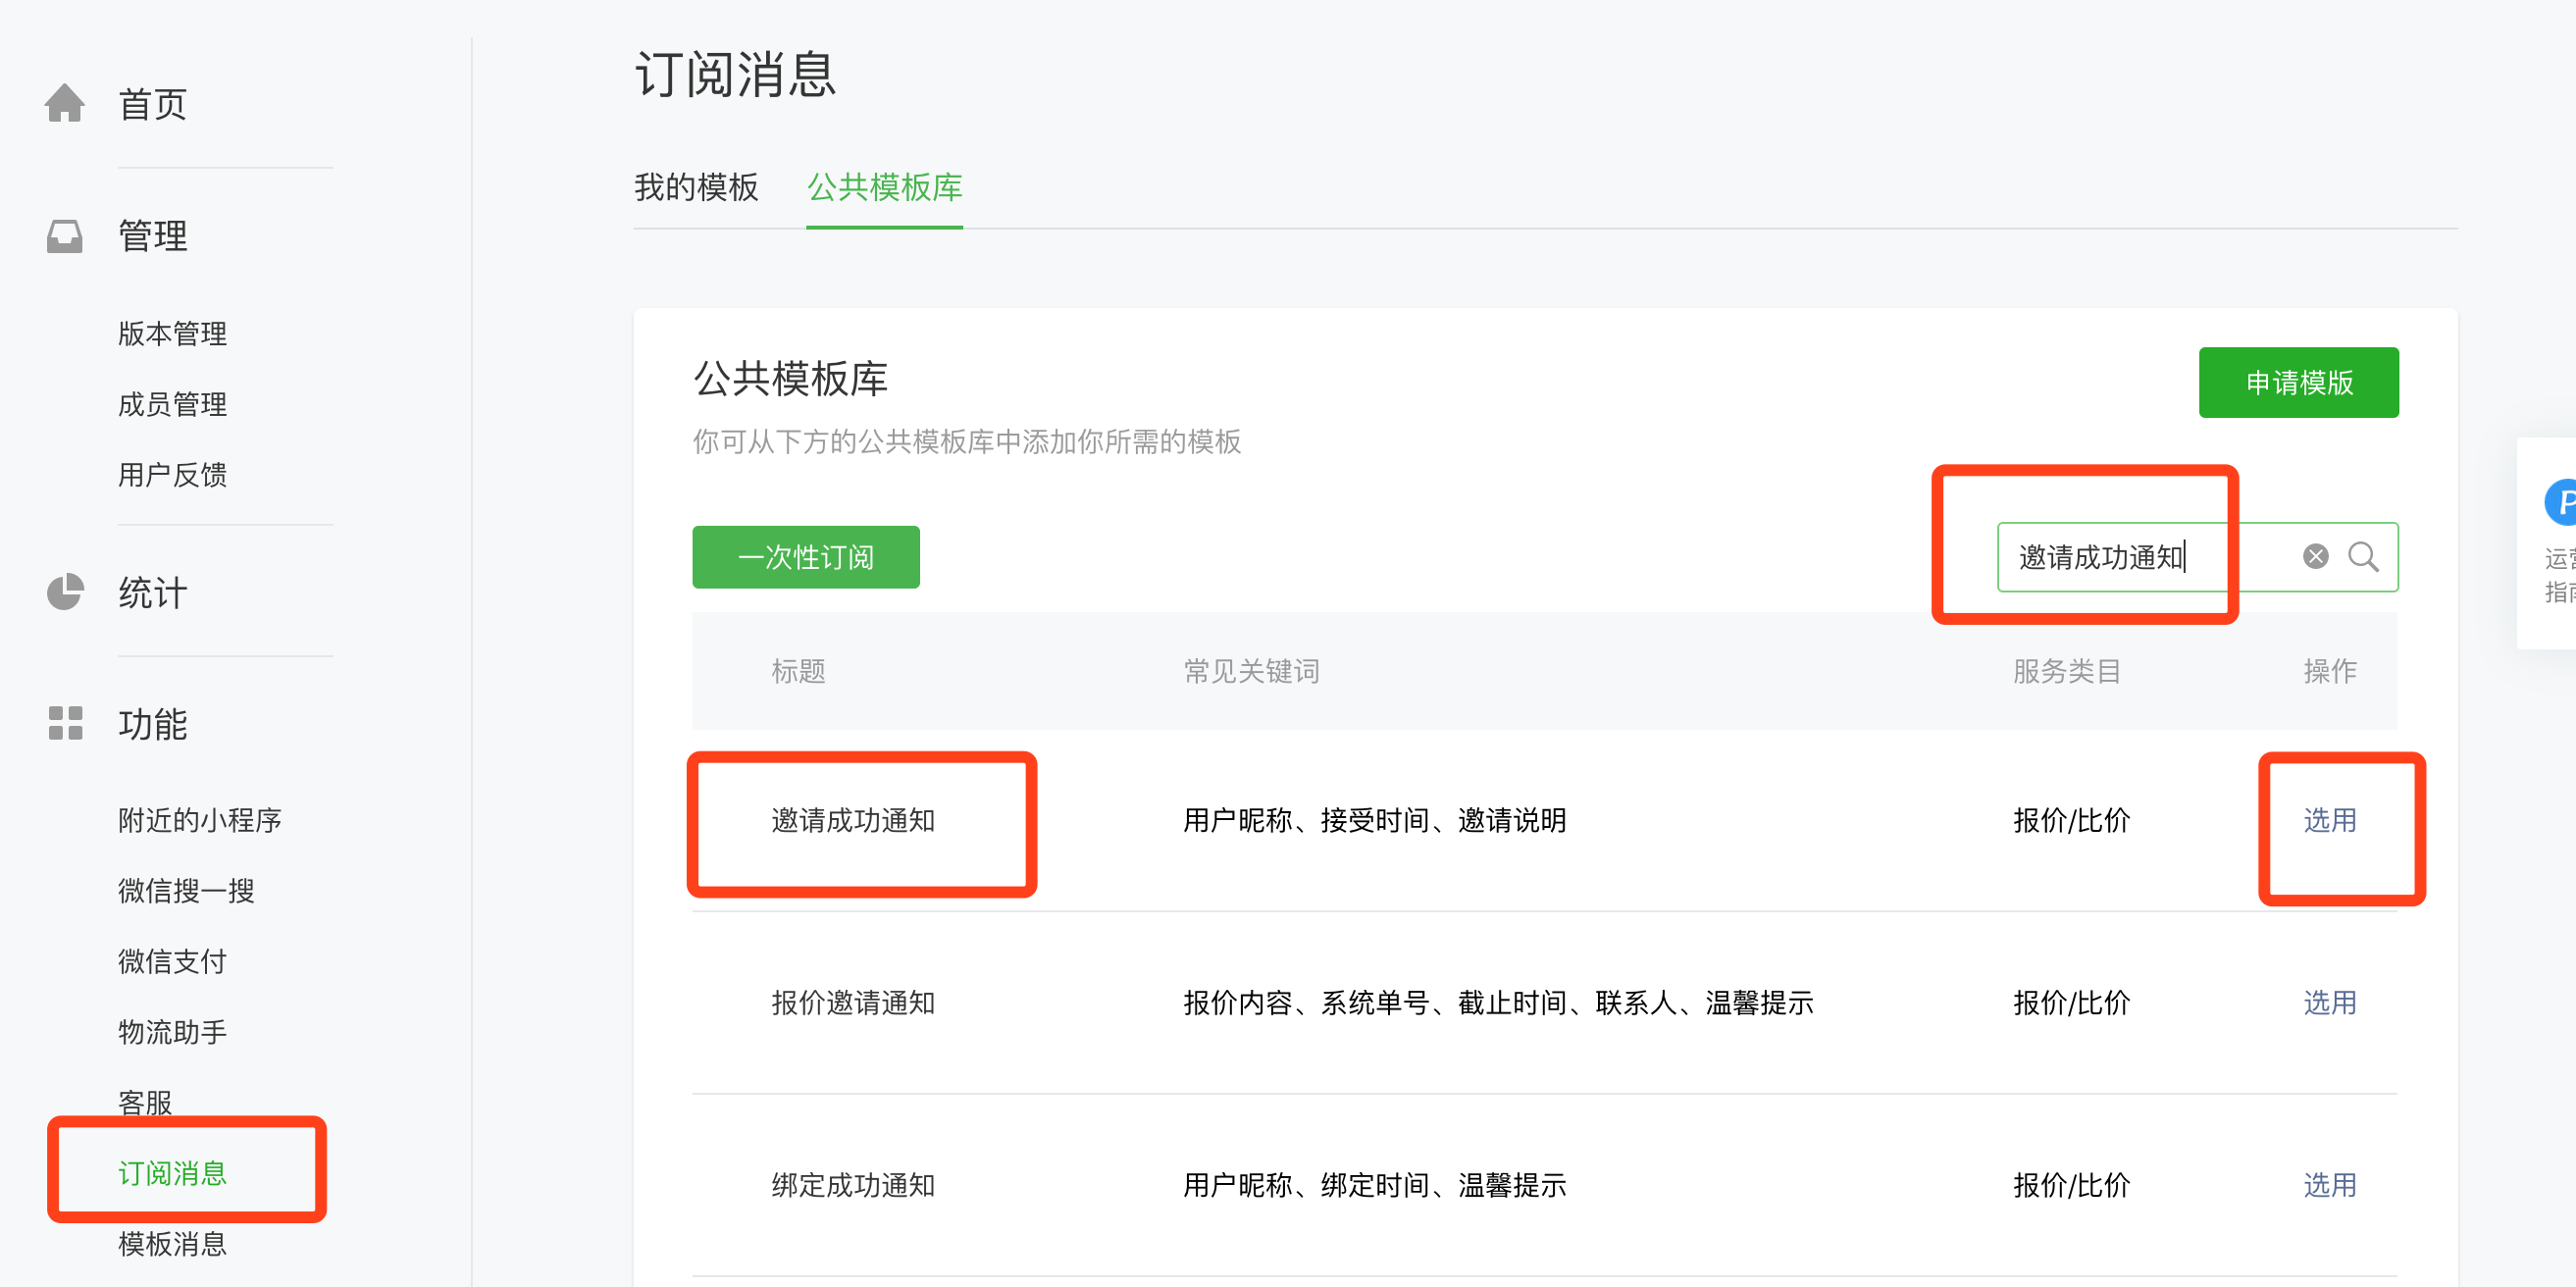Click the home icon beside 首页
Screen dimensions: 2576x1287
[x=65, y=103]
